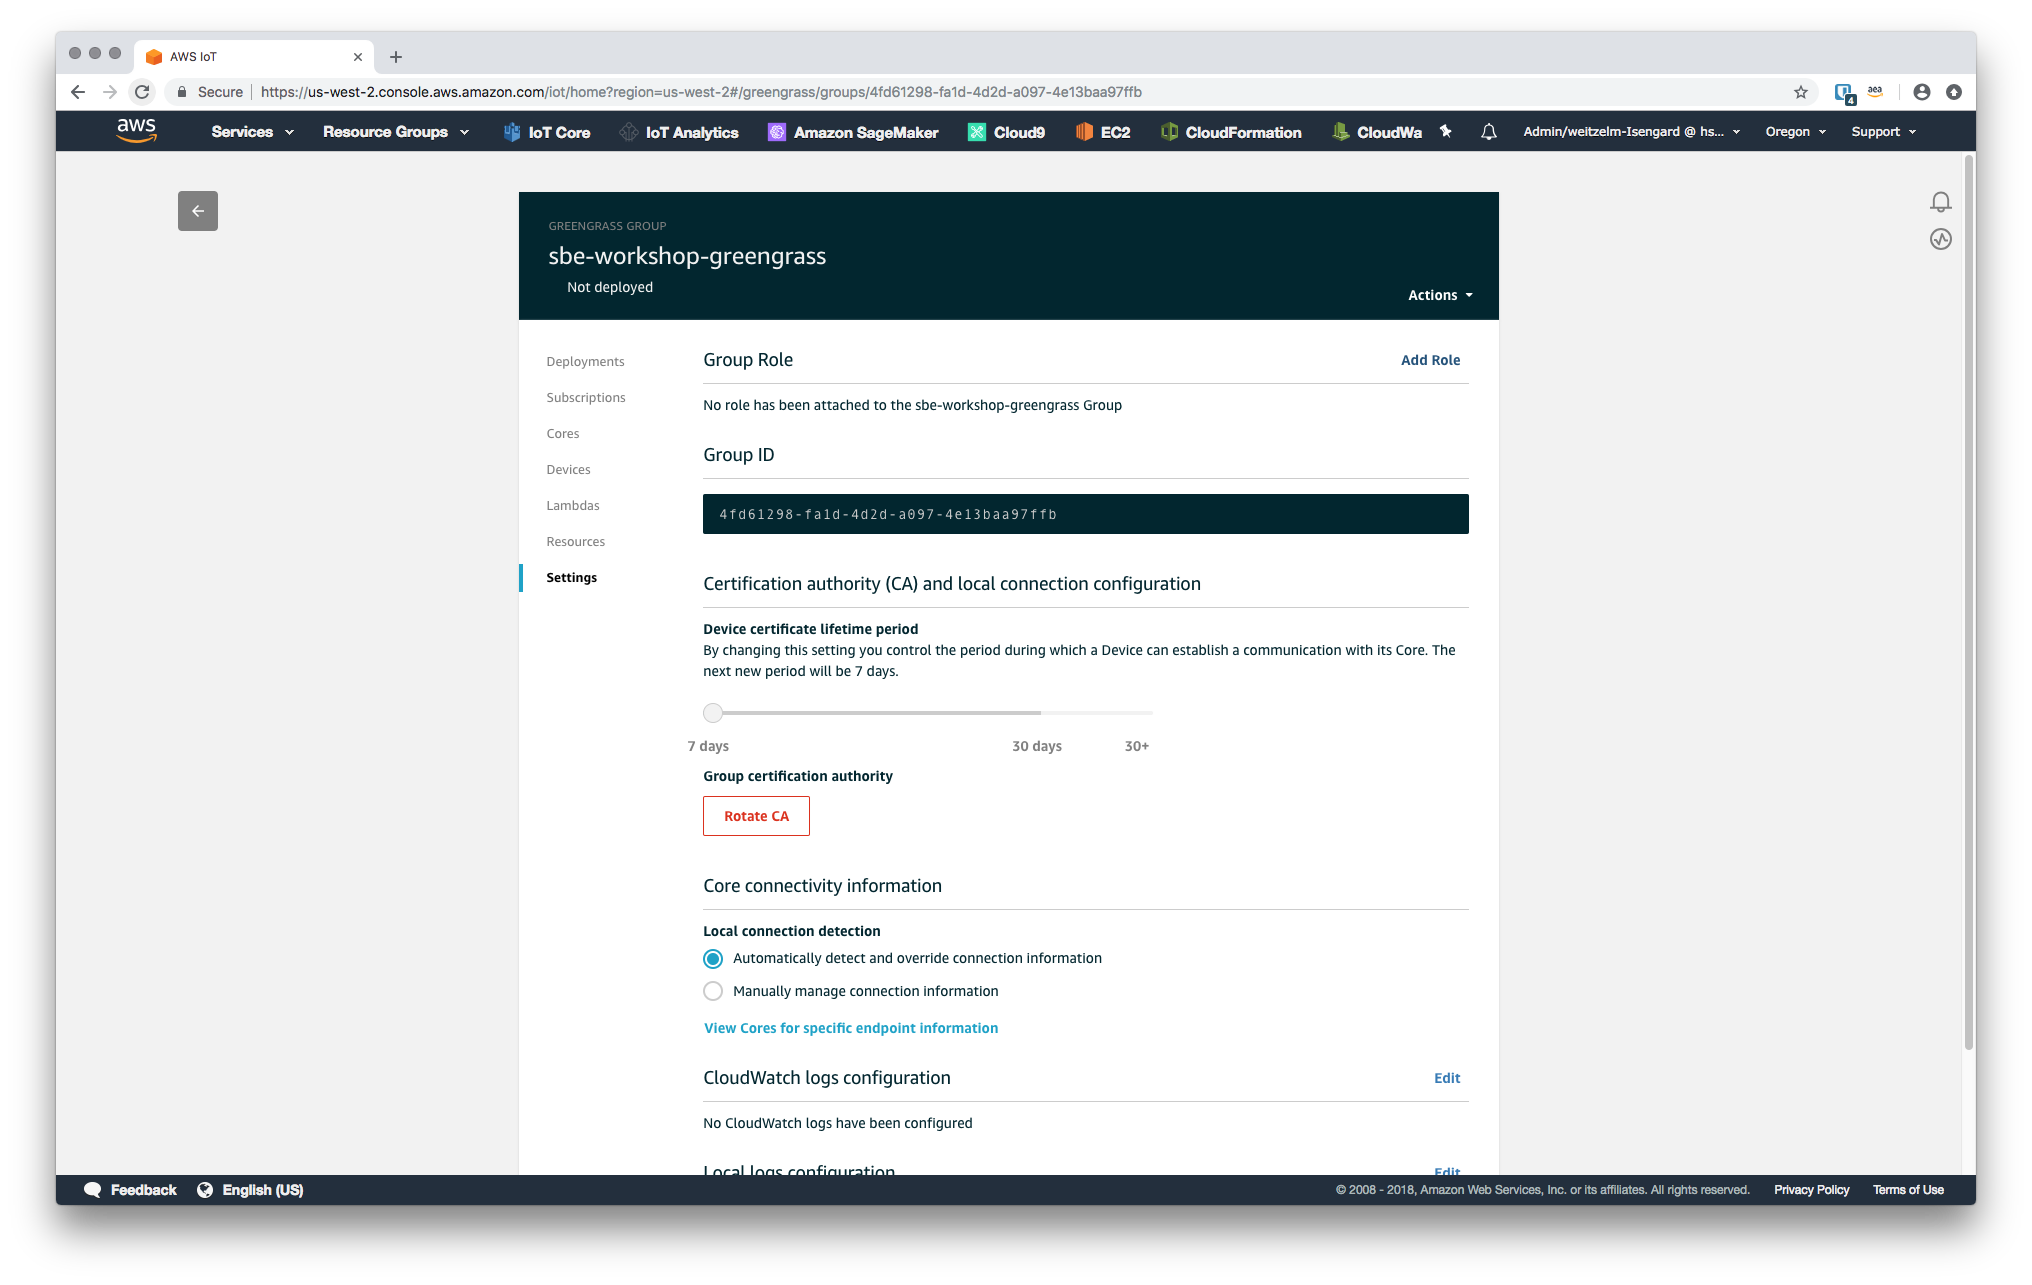Click the browser forward arrow
The width and height of the screenshot is (2032, 1285).
[x=110, y=92]
